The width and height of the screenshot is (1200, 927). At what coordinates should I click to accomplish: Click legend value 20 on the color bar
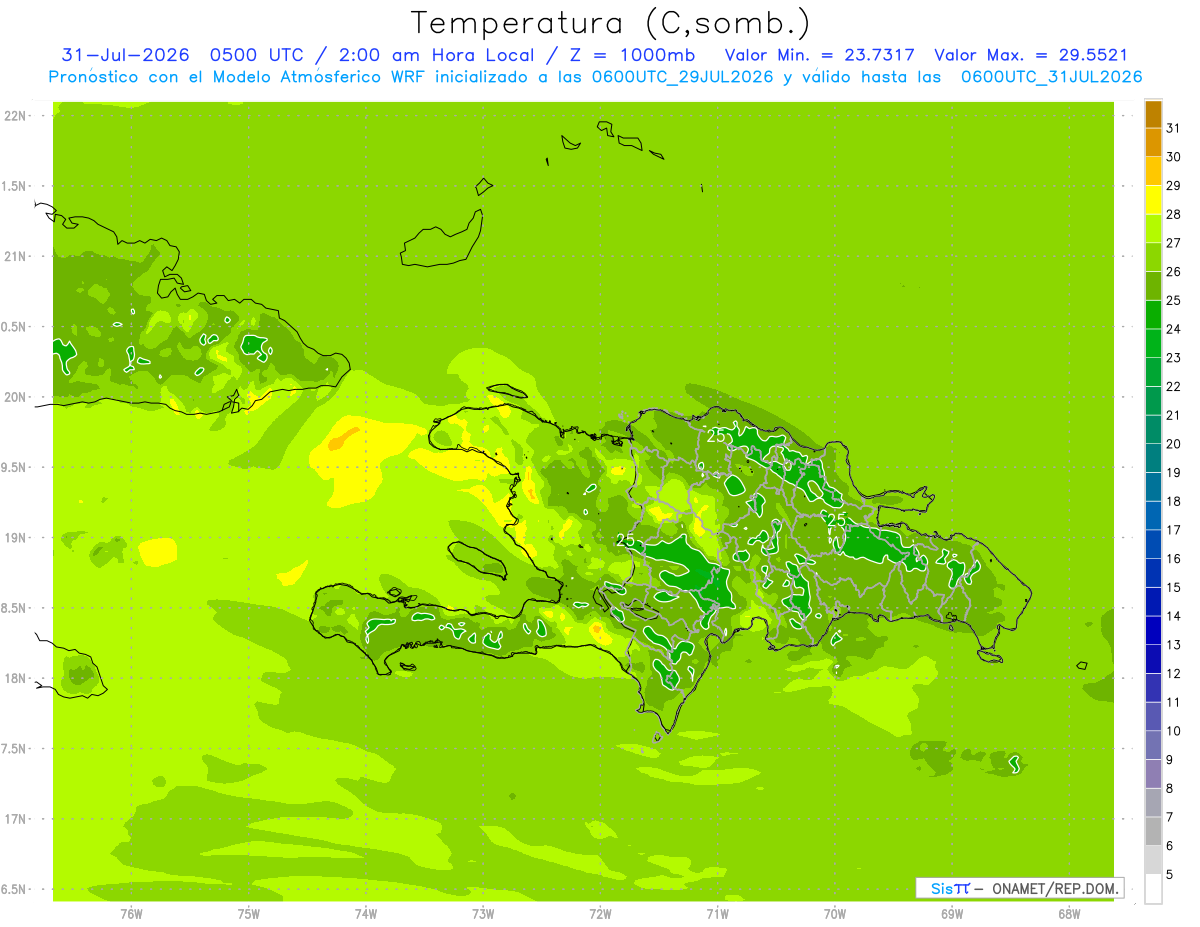click(x=1173, y=444)
